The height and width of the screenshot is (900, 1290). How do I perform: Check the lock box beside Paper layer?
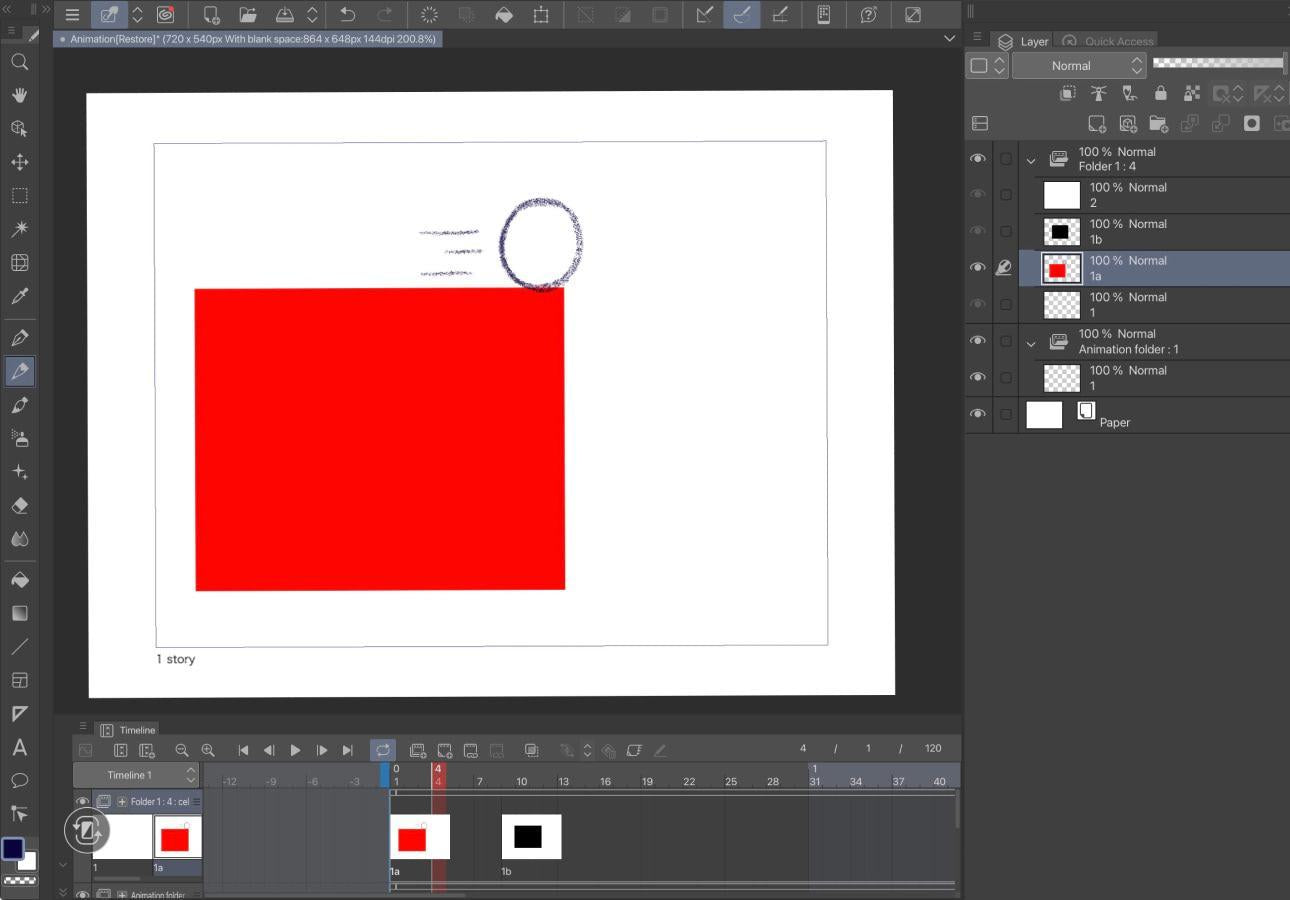tap(1006, 414)
